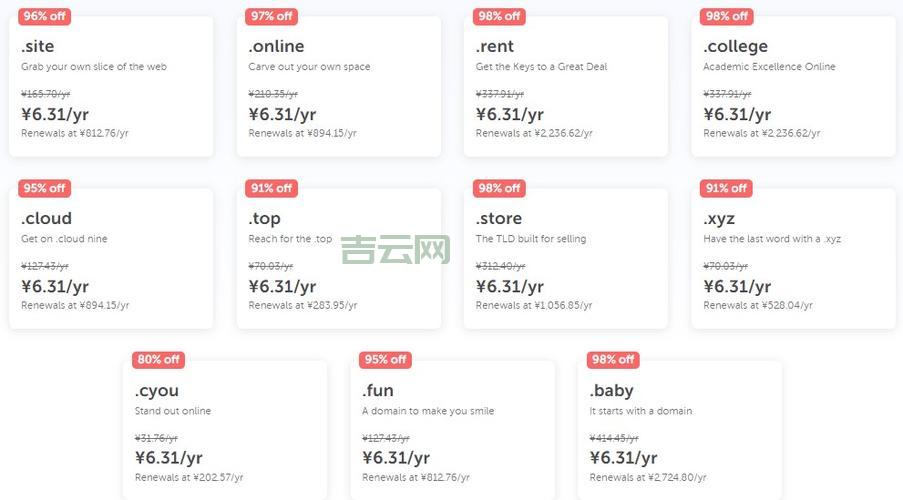Click the 'Get on .cloud nine' tagline
Viewport: 903px width, 500px height.
(64, 239)
